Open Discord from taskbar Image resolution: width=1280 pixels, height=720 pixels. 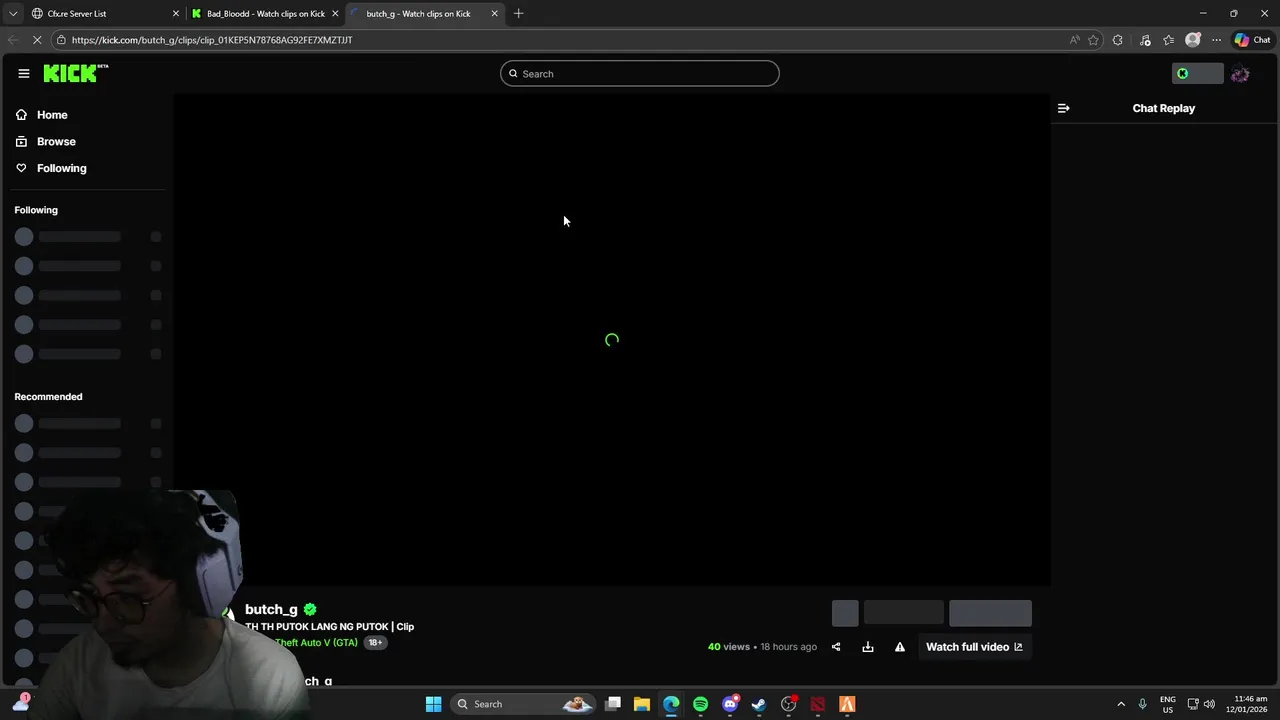click(730, 704)
